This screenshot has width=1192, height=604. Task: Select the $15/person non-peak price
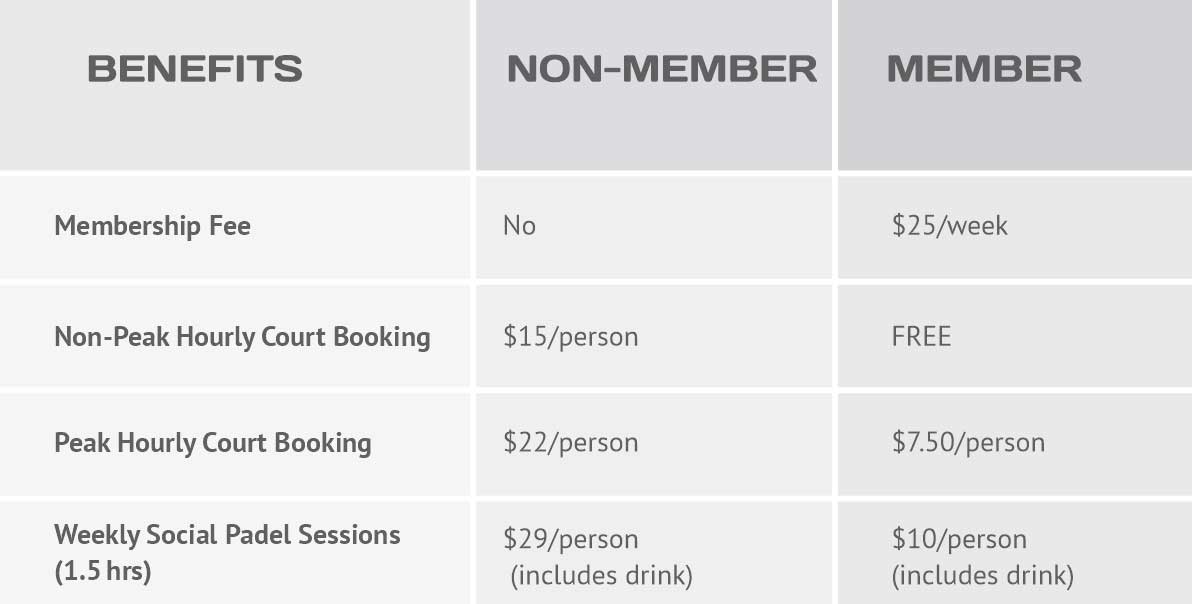coord(570,336)
